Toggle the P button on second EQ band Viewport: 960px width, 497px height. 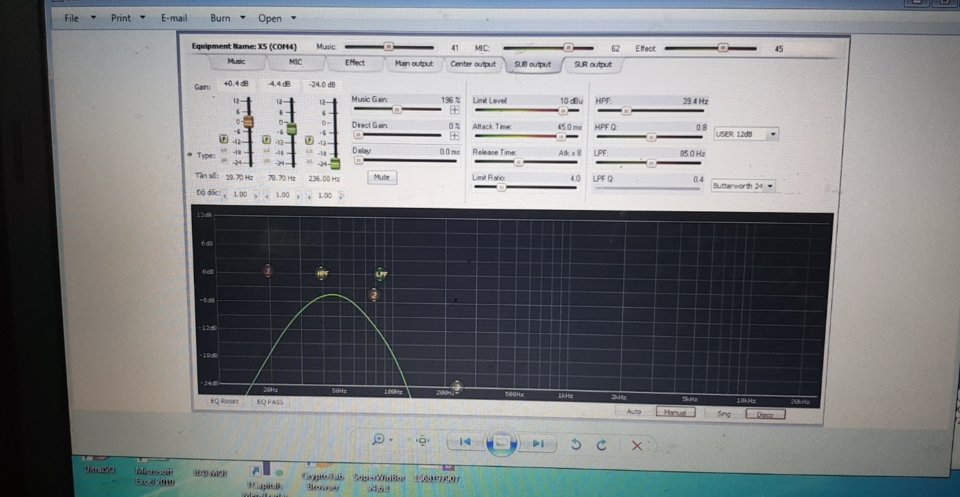click(x=266, y=140)
